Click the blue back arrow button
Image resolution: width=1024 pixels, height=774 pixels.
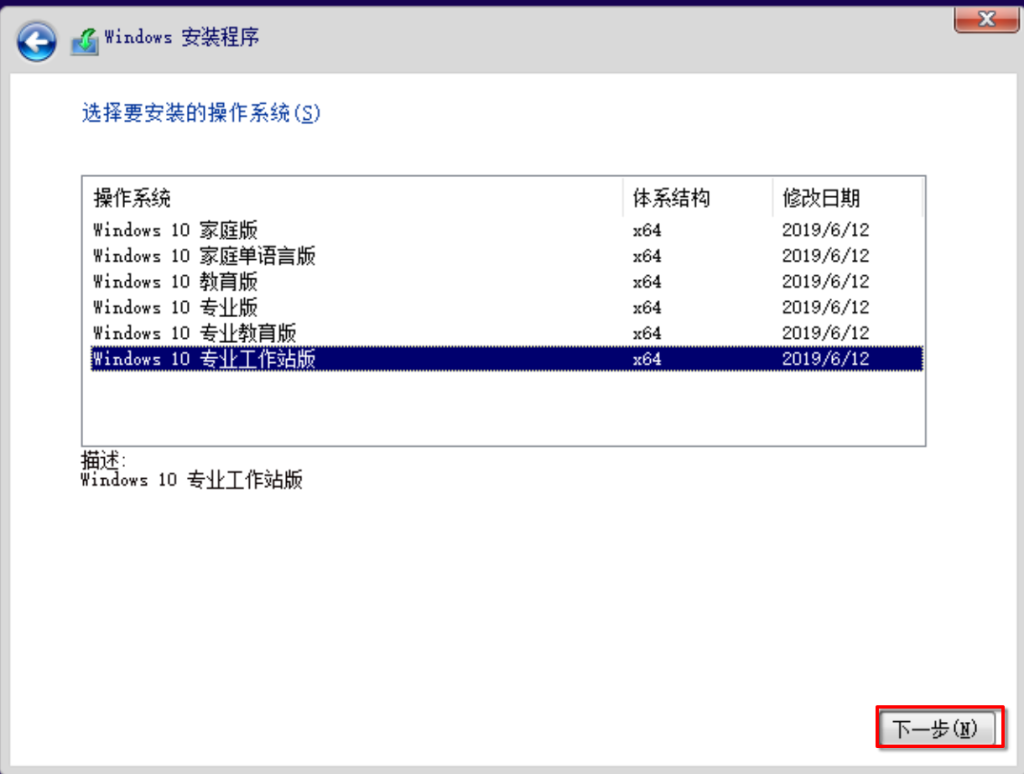tap(37, 42)
